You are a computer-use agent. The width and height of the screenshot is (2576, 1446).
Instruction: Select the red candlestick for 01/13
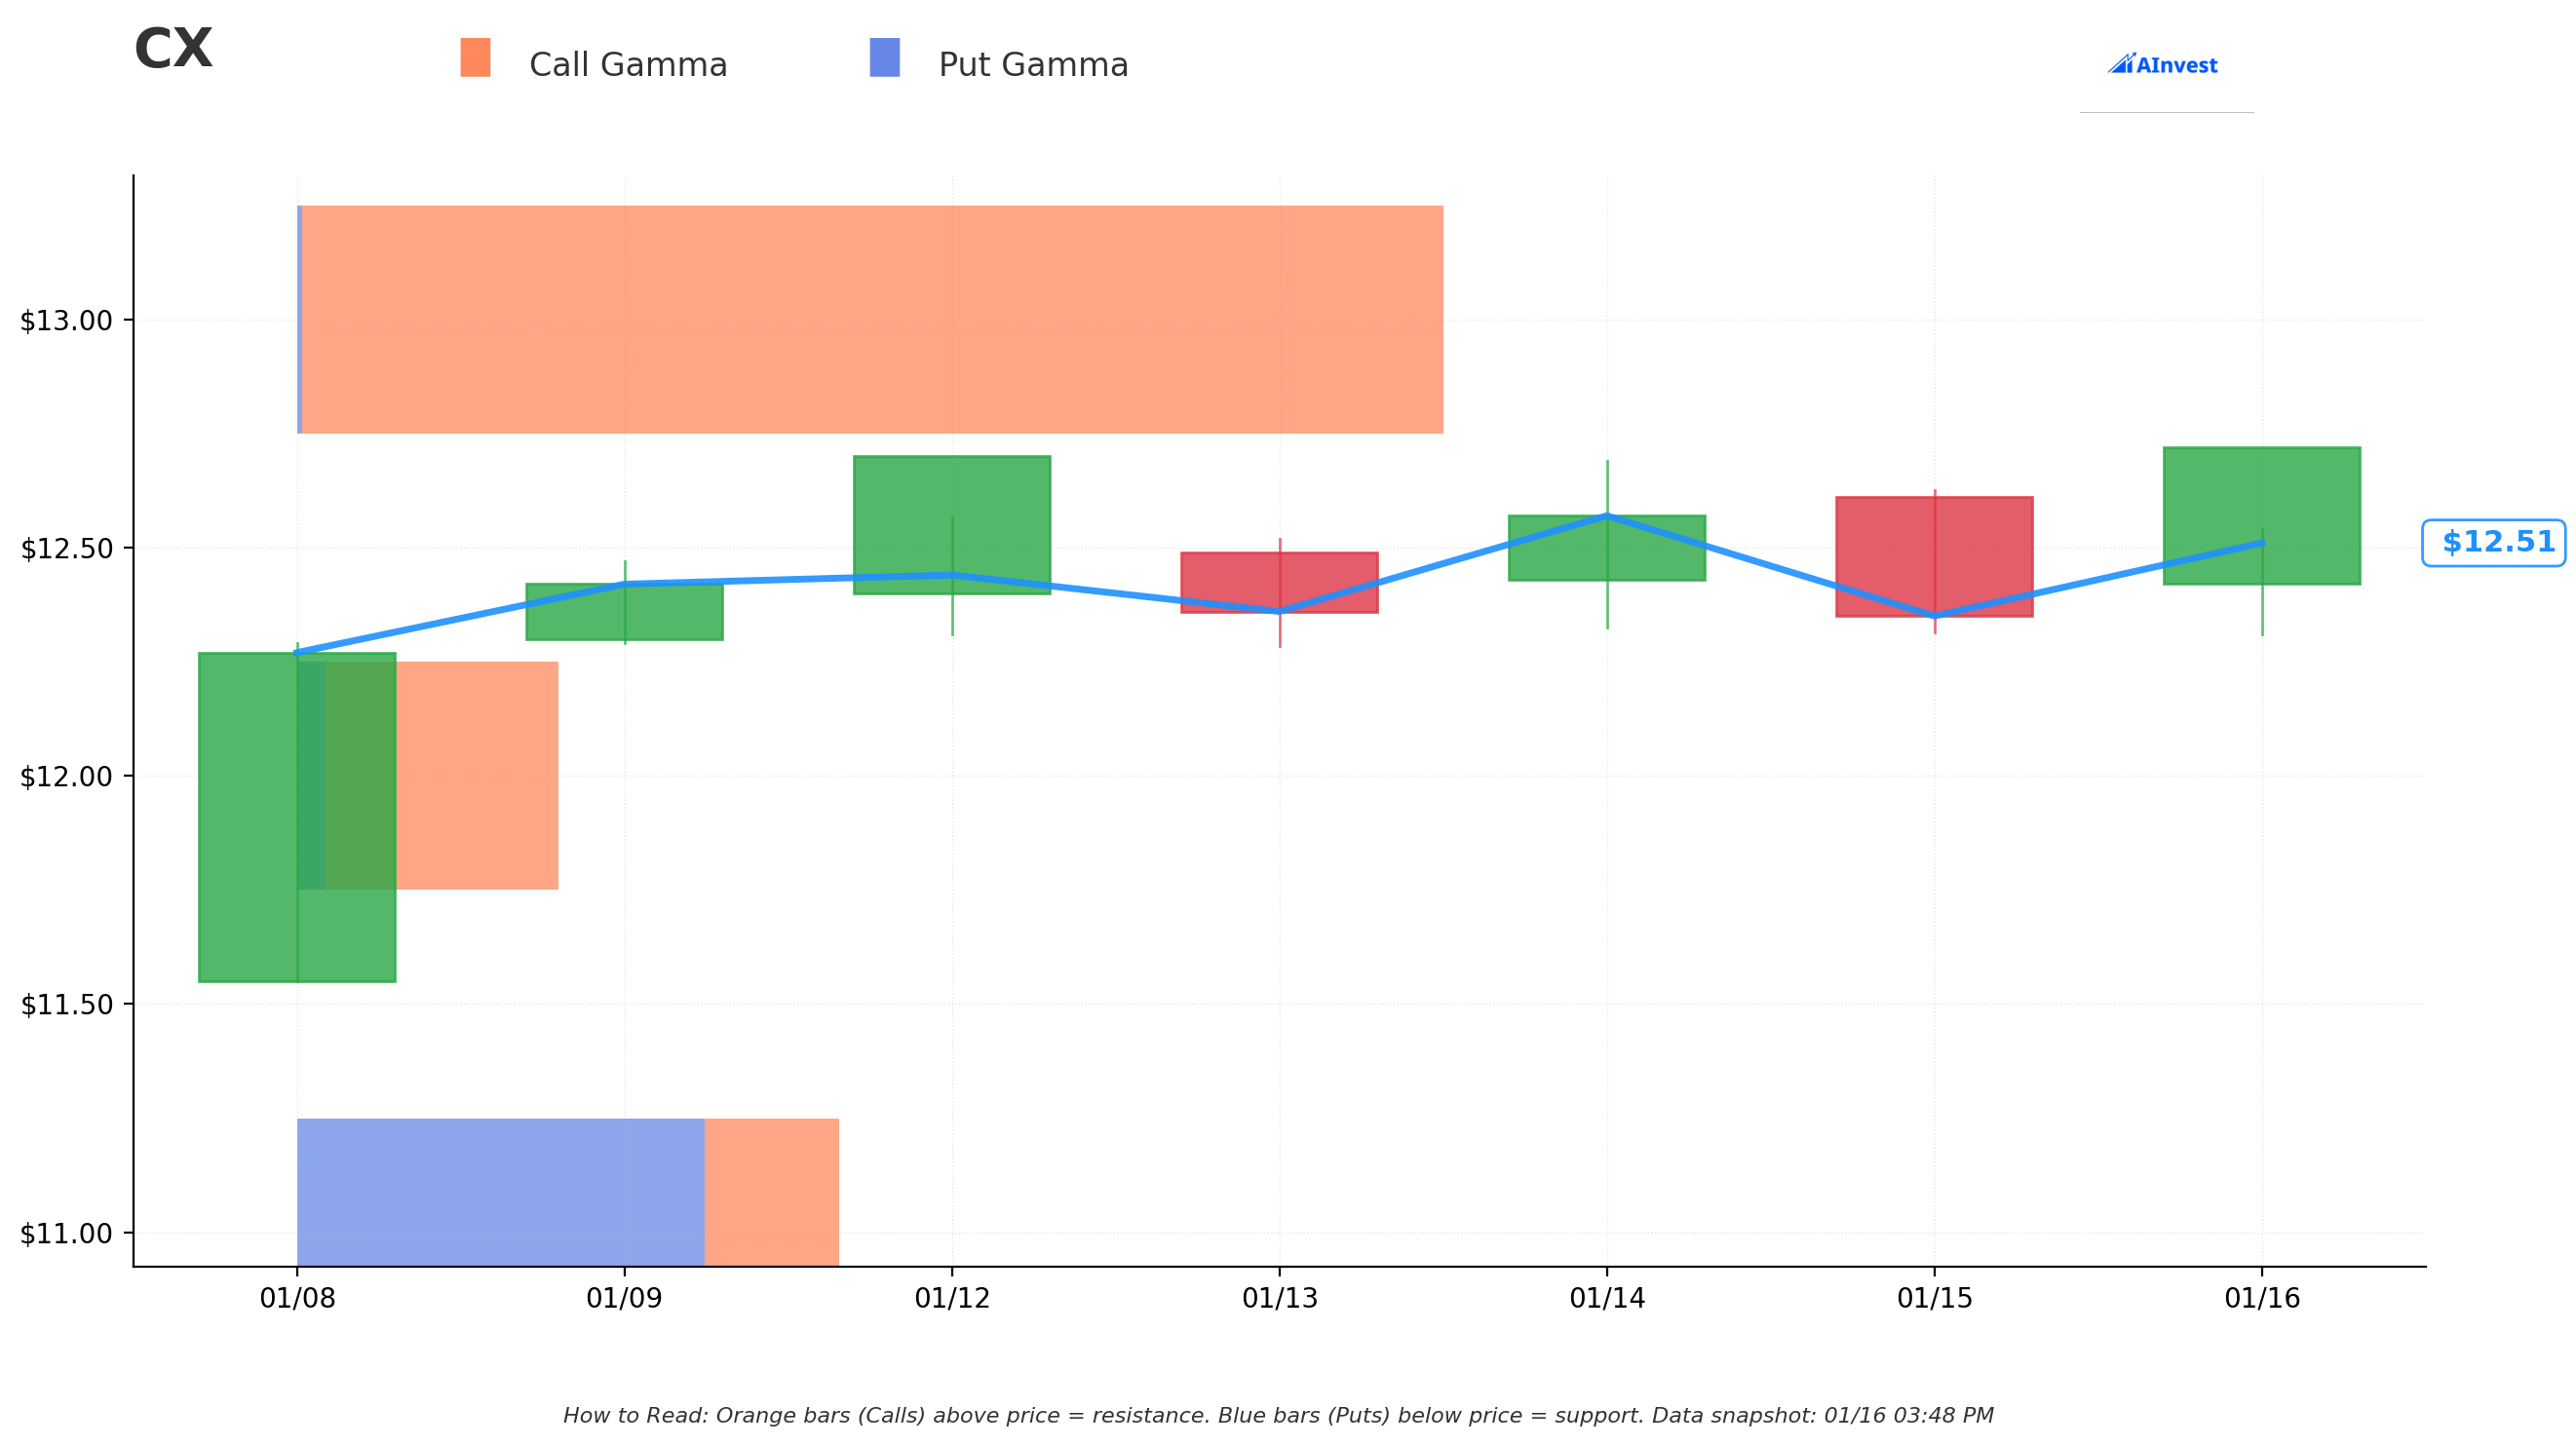click(x=1279, y=582)
